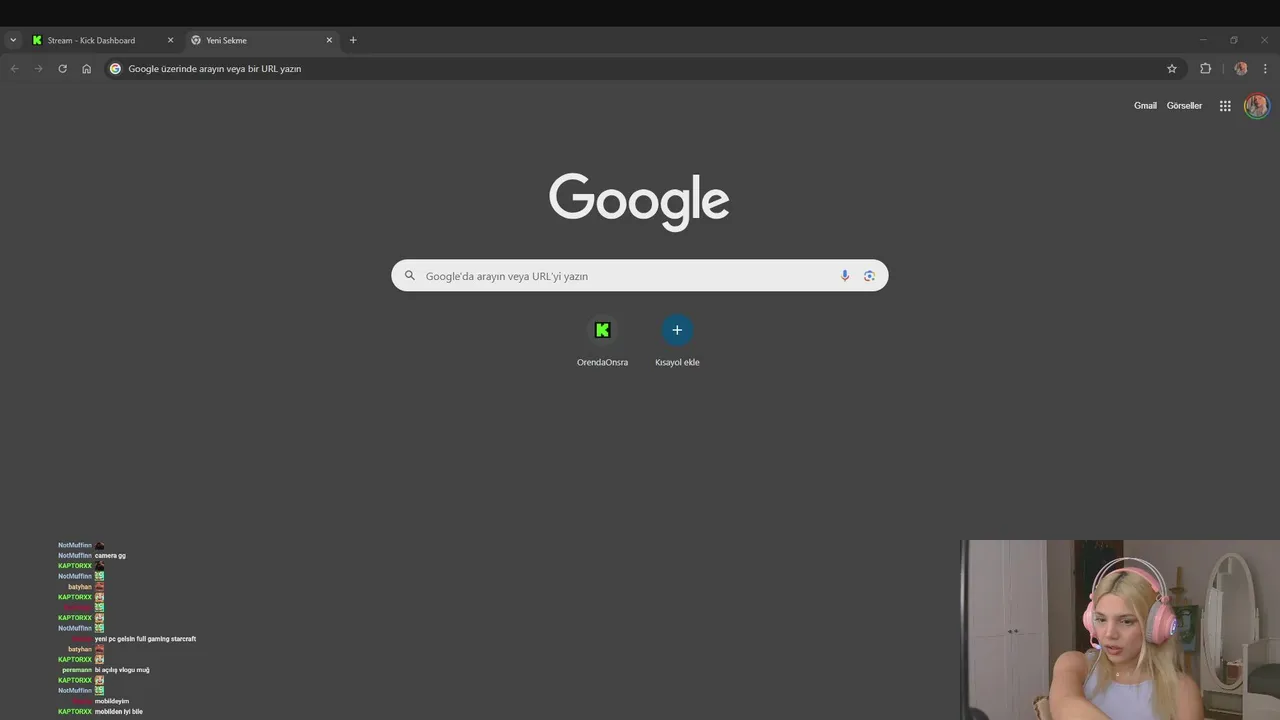Minimize the browser window
The height and width of the screenshot is (720, 1280).
pyautogui.click(x=1203, y=40)
